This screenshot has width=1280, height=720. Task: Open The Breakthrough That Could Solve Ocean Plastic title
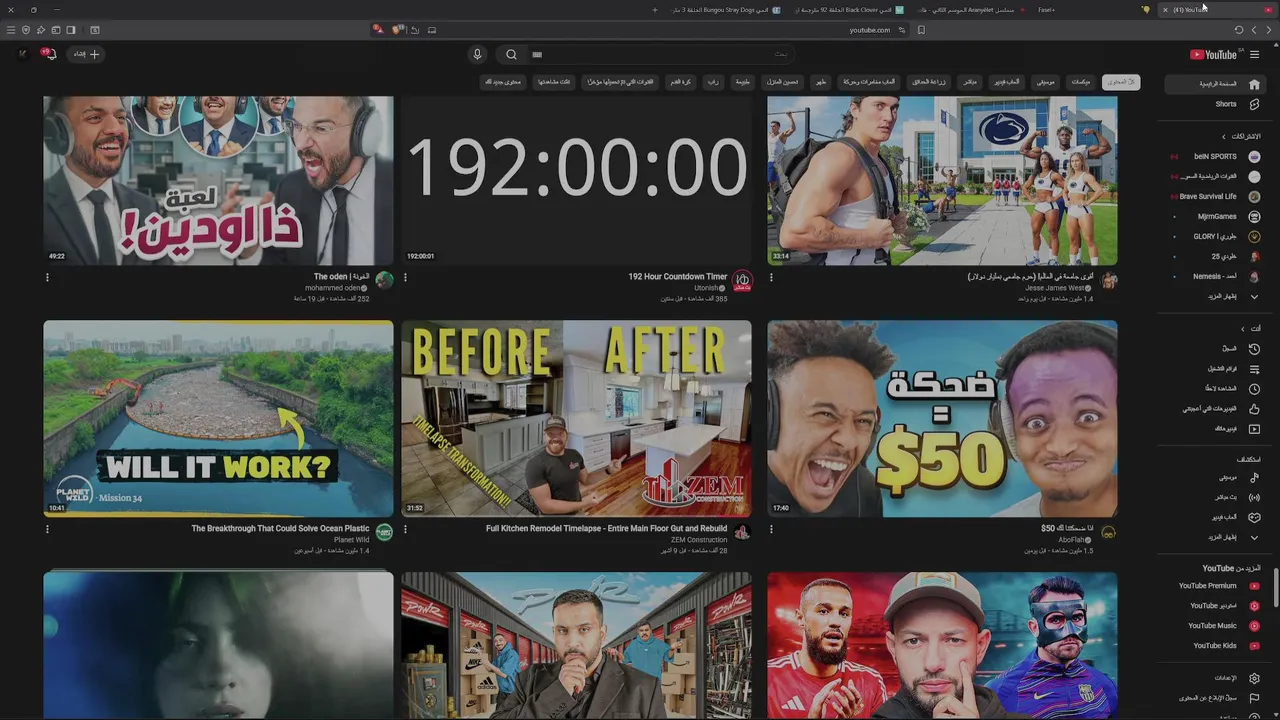[x=280, y=529]
